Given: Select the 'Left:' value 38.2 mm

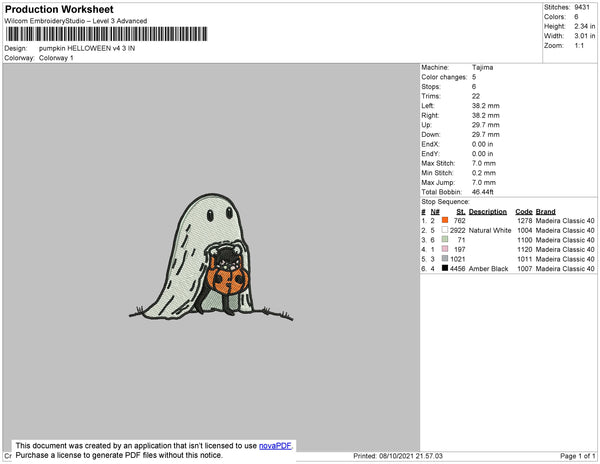Looking at the screenshot, I should coord(486,106).
